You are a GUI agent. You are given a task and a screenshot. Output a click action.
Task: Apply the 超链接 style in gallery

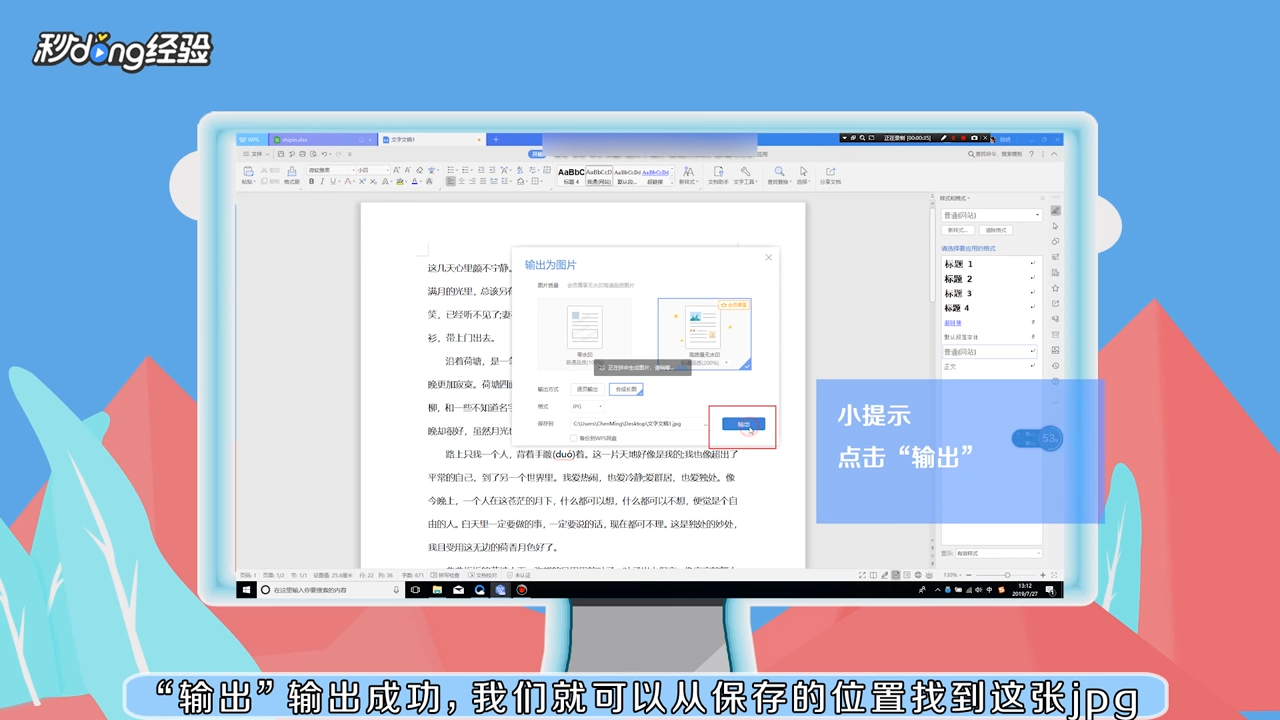pos(655,175)
